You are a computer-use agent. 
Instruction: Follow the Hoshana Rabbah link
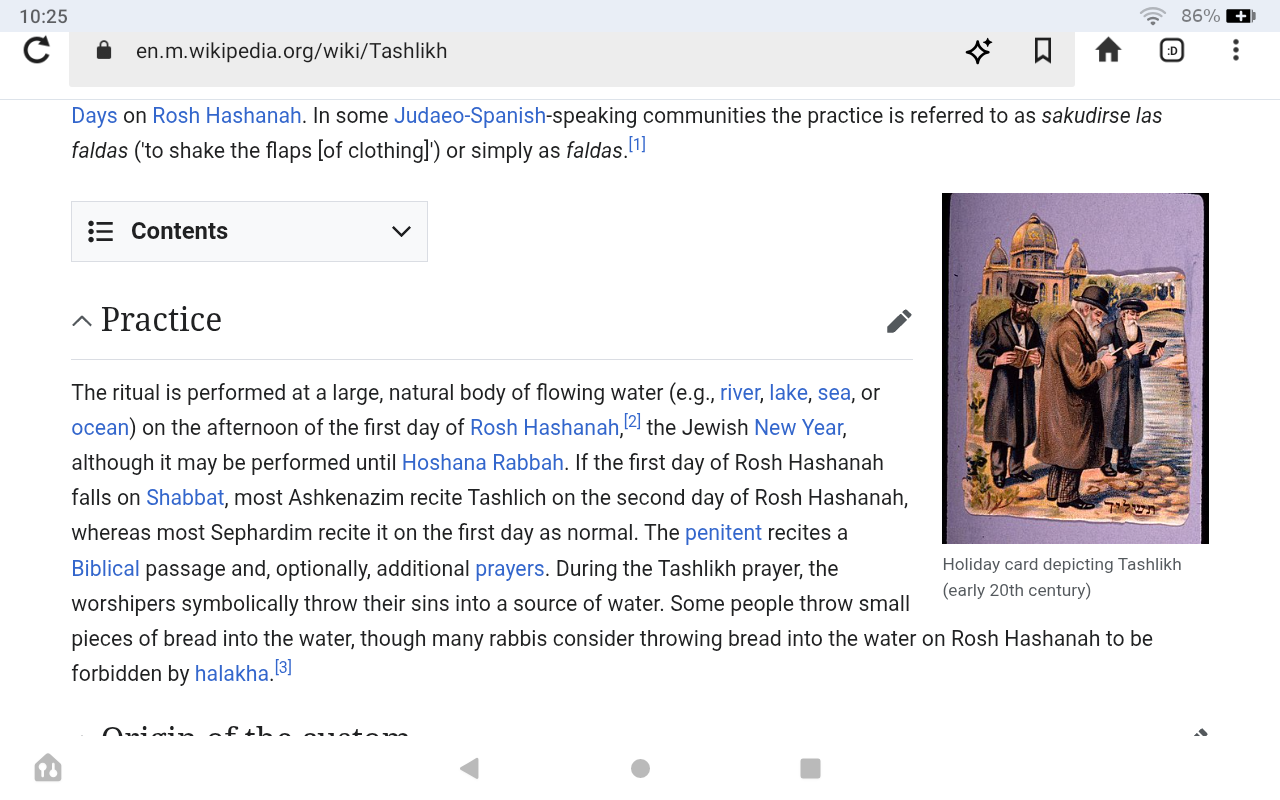coord(483,463)
